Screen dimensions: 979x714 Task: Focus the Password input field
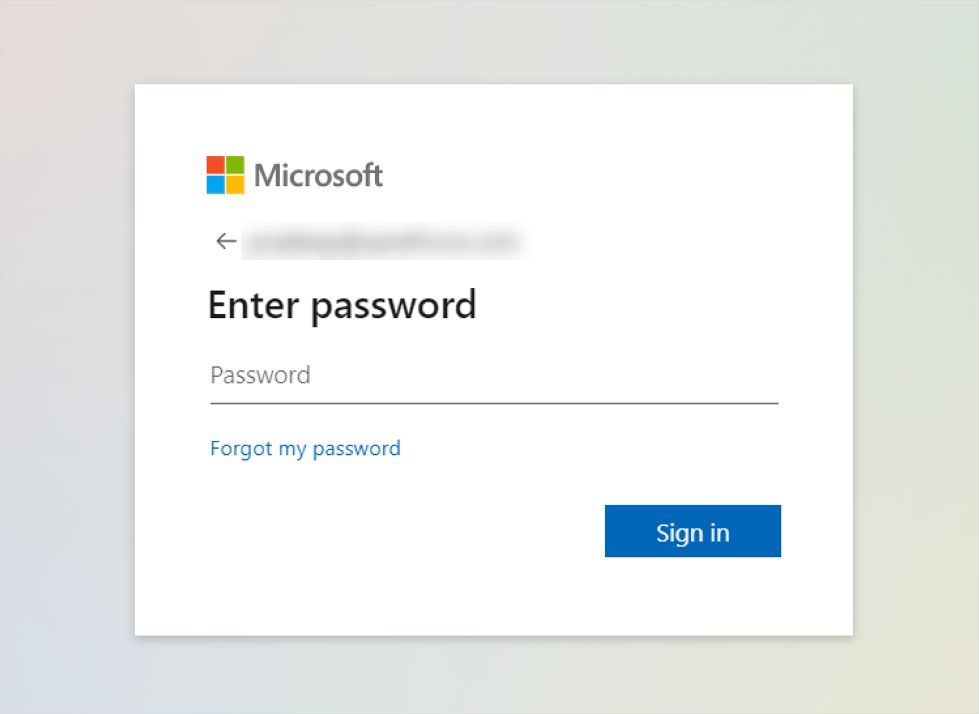(494, 376)
